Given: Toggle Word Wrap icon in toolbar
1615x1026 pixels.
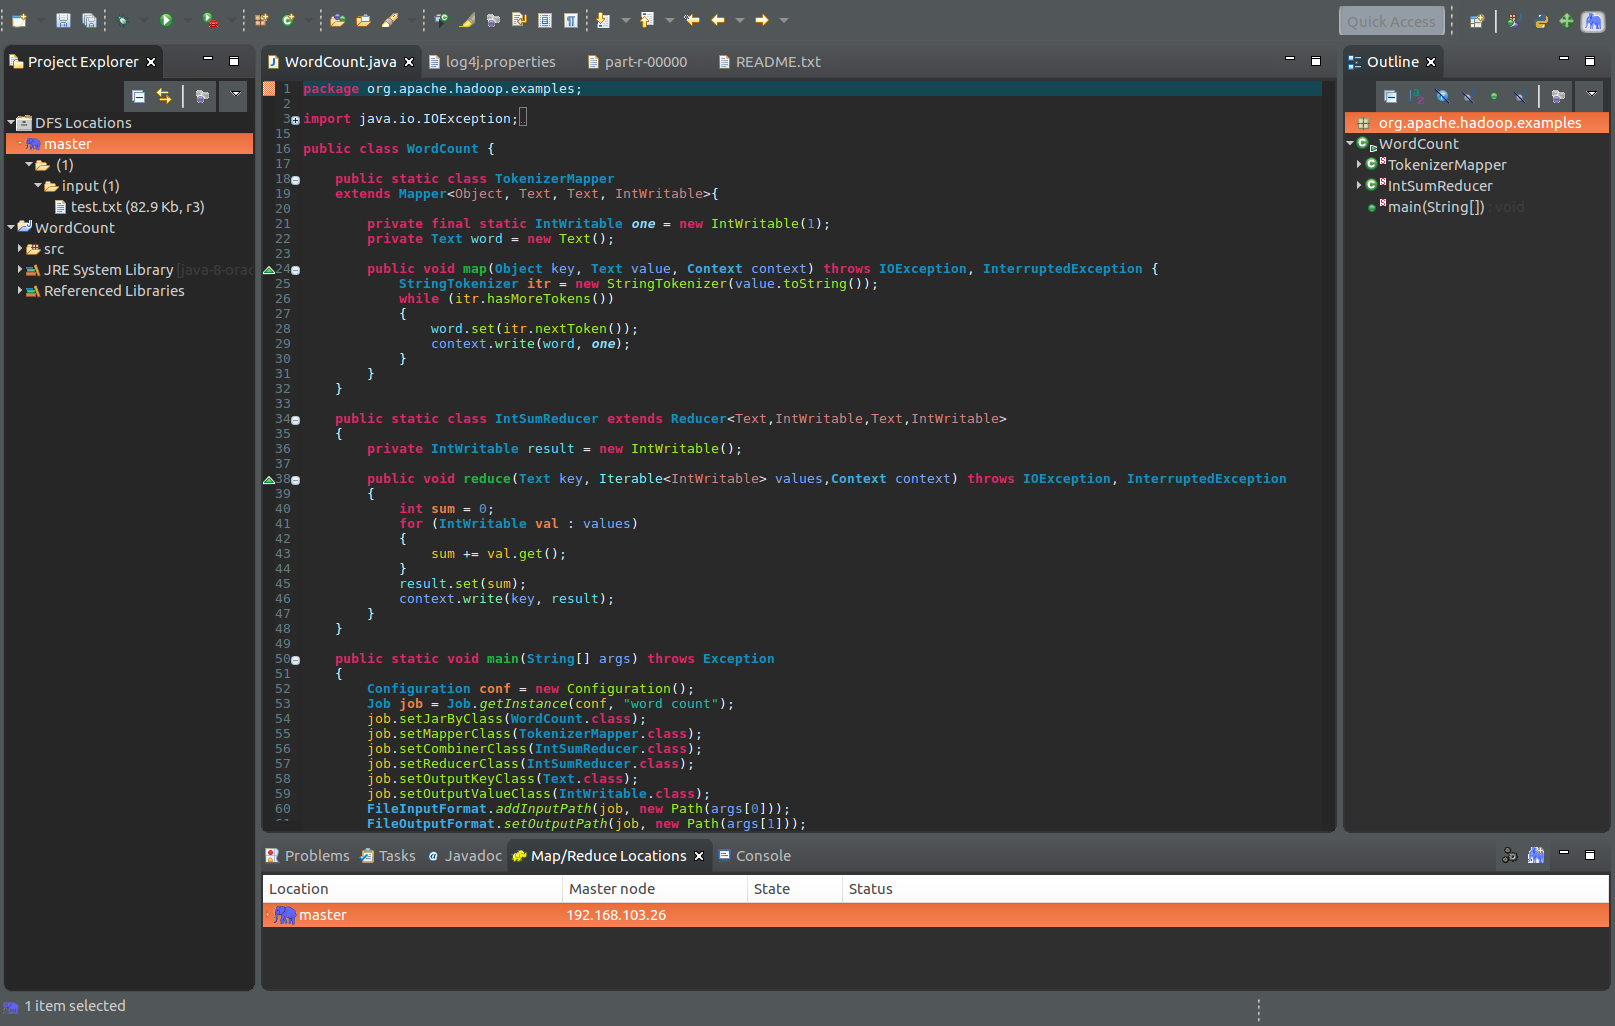Looking at the screenshot, I should point(519,20).
